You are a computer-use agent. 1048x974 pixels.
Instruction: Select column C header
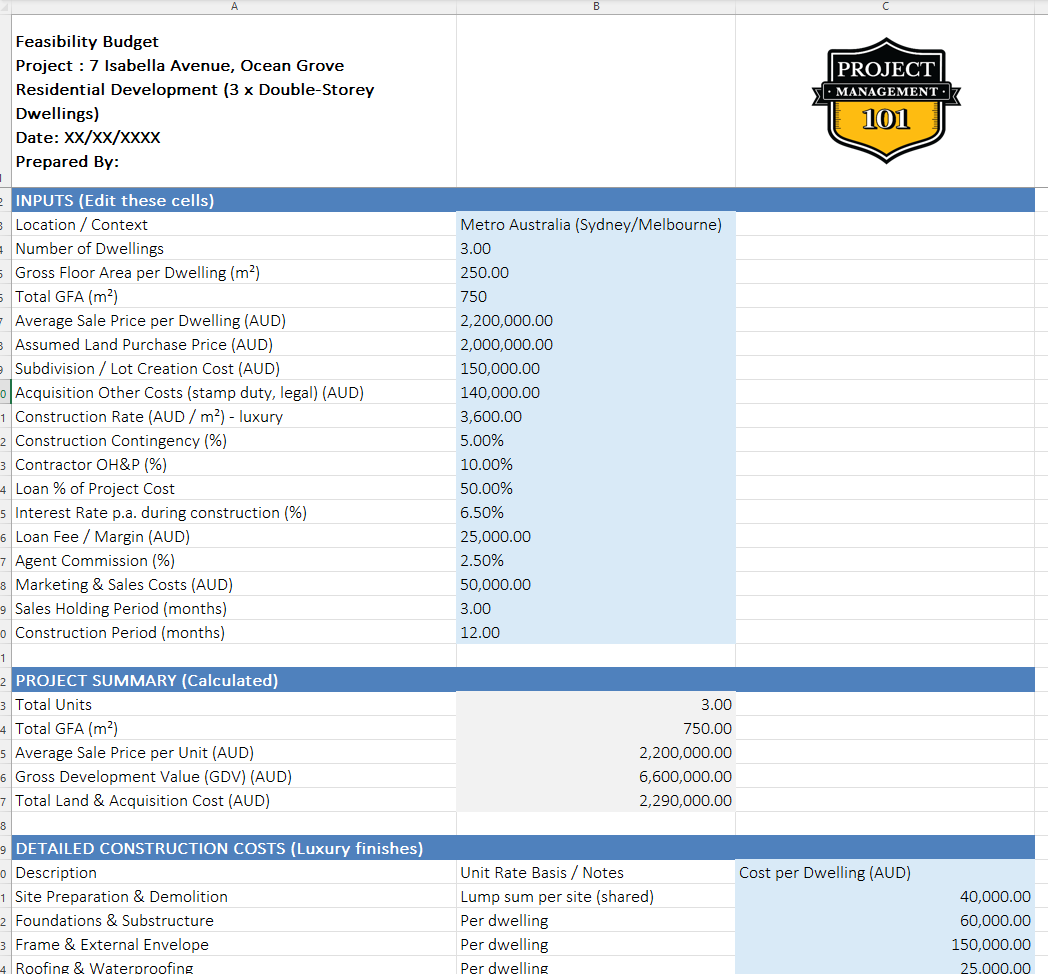click(x=884, y=7)
